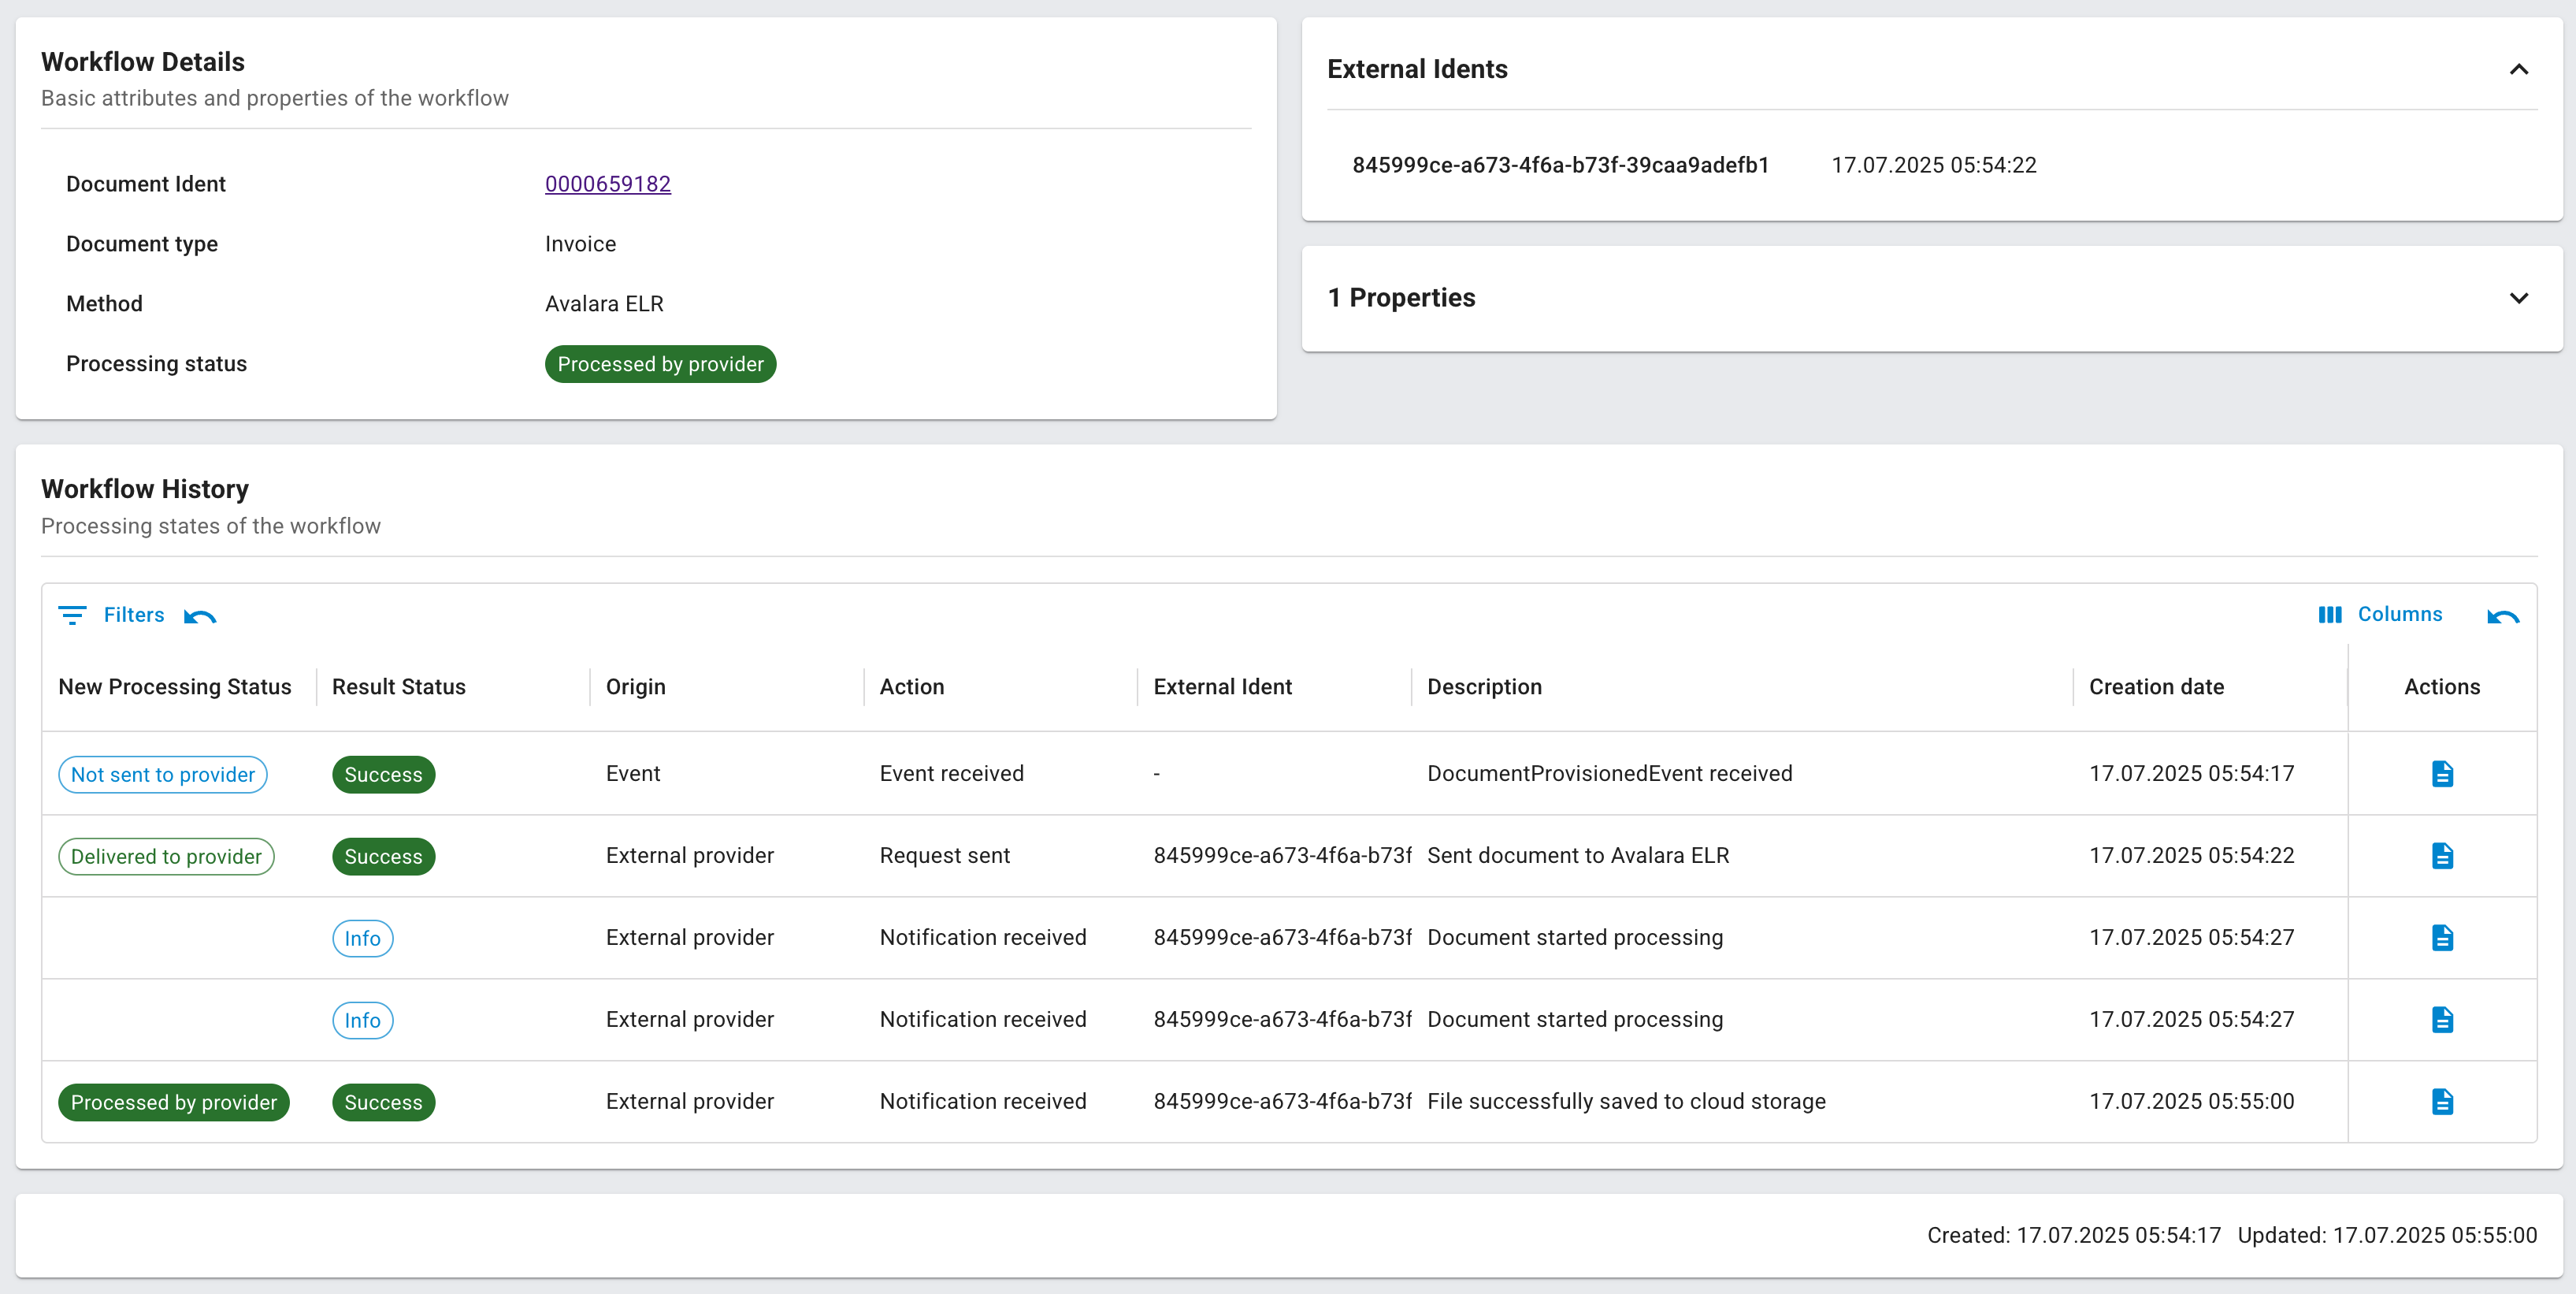Click the External Ident column header
Viewport: 2576px width, 1294px height.
pos(1223,687)
